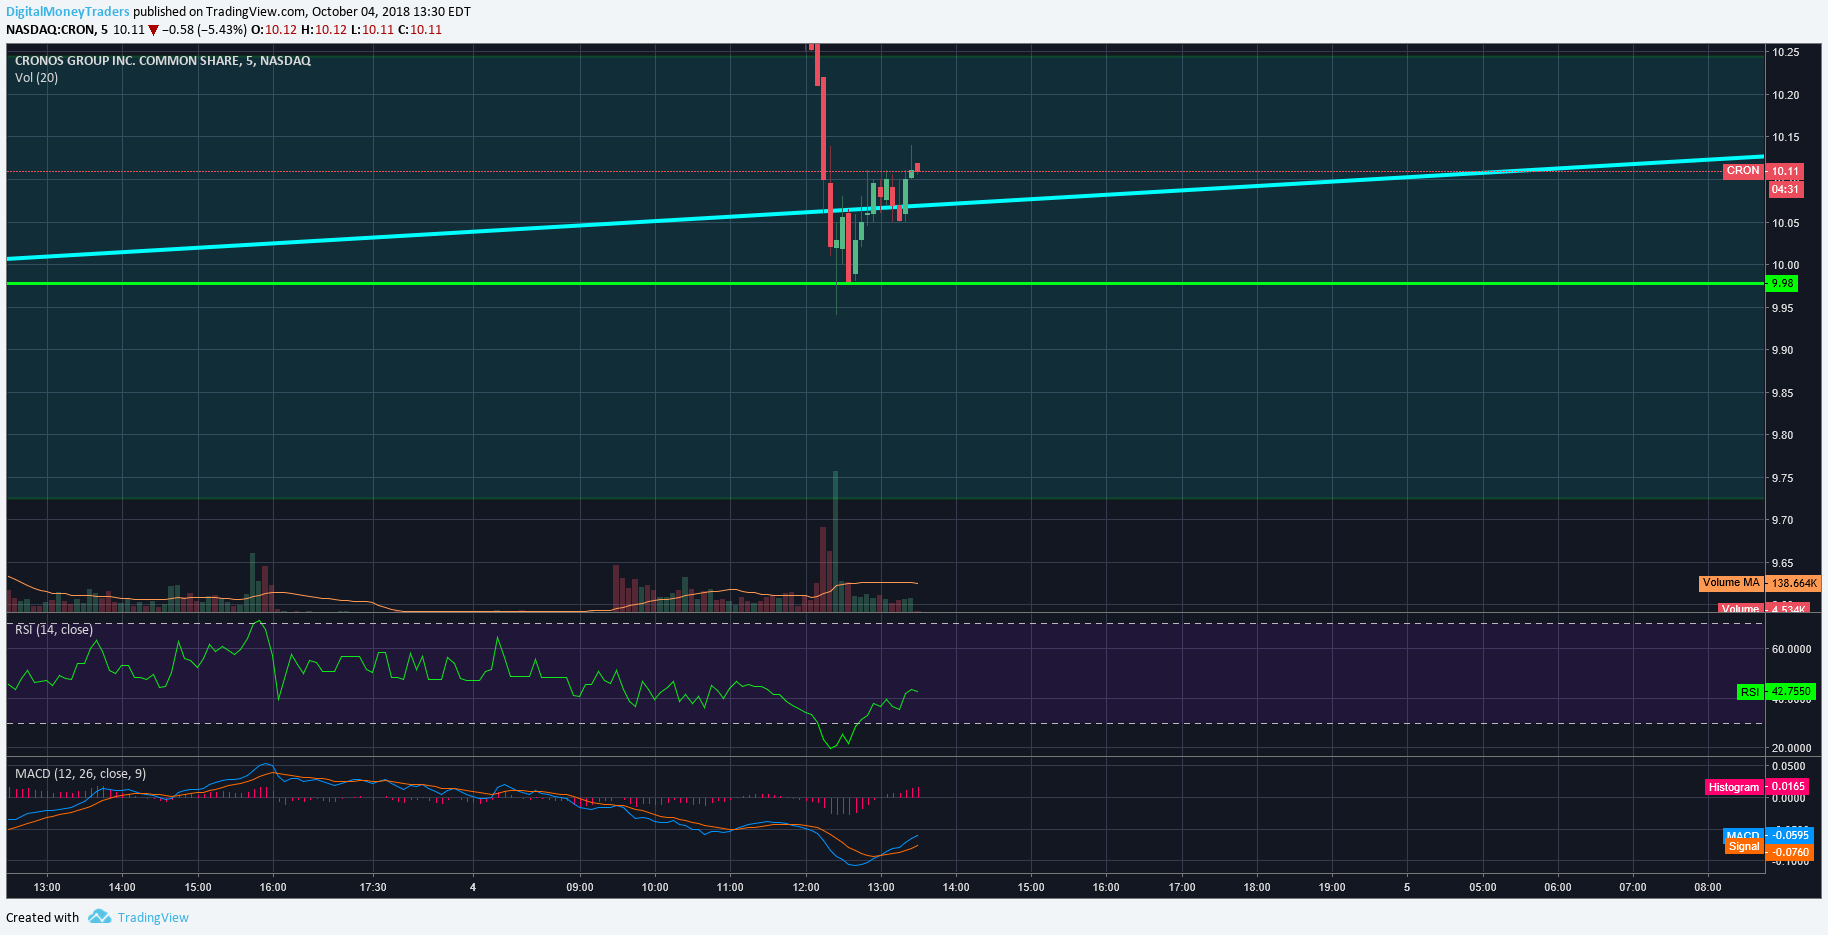Click the -5.43% change value in header

tap(222, 30)
